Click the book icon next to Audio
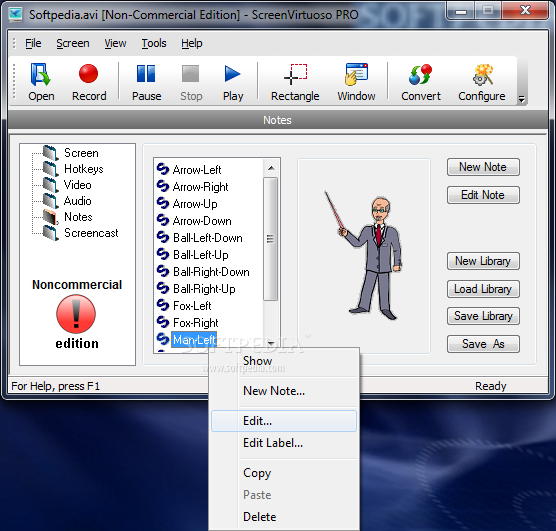Viewport: 556px width, 531px height. 51,201
